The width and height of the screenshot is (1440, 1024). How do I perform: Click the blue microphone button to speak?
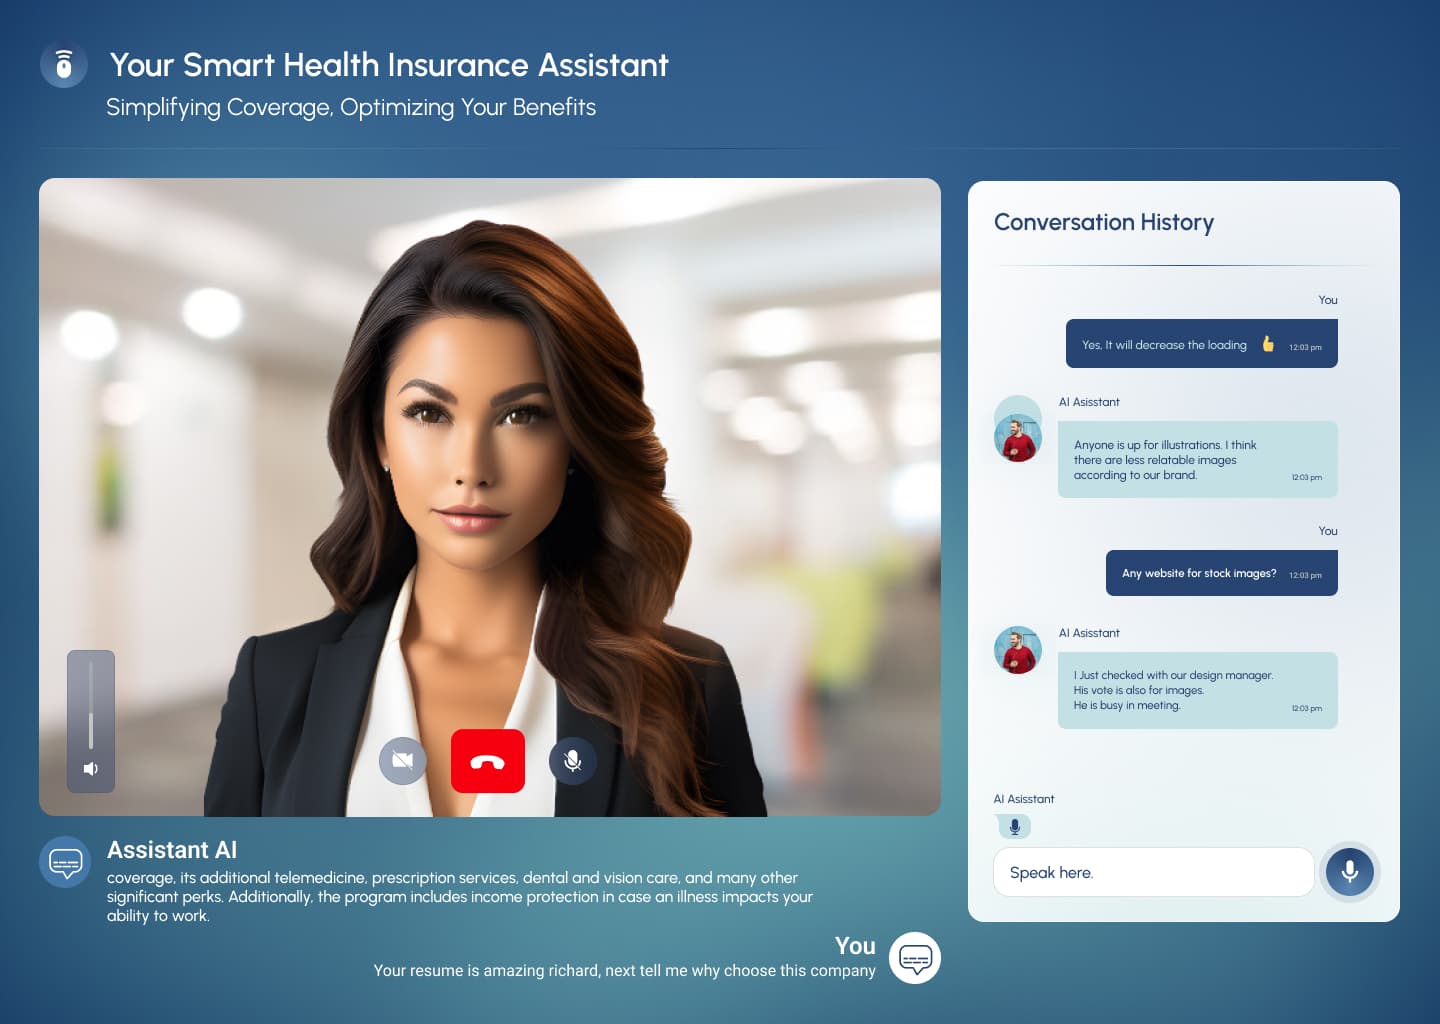(1349, 872)
